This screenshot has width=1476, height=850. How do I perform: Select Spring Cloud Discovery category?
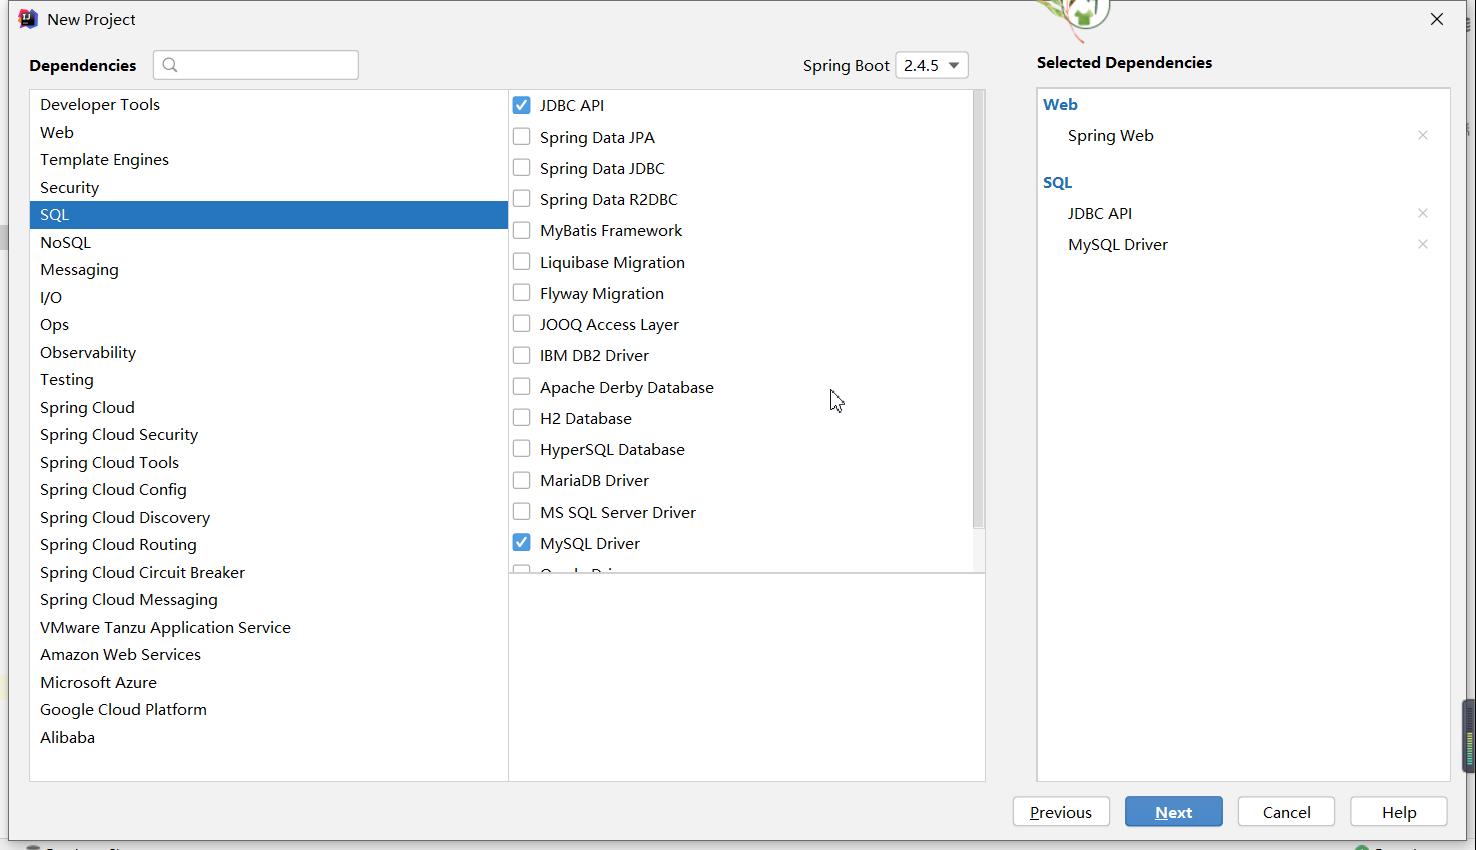268,517
